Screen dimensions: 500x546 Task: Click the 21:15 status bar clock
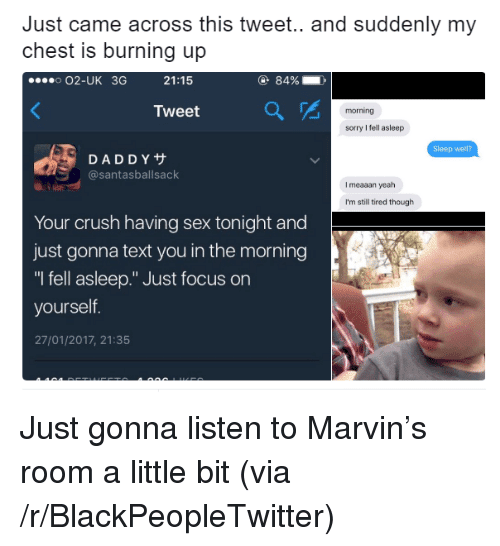pyautogui.click(x=178, y=81)
